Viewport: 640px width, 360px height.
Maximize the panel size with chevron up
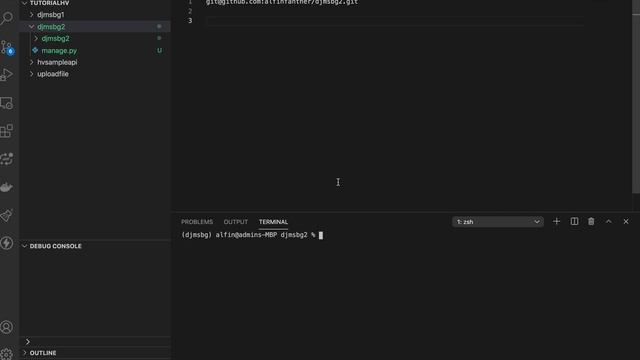pyautogui.click(x=609, y=222)
